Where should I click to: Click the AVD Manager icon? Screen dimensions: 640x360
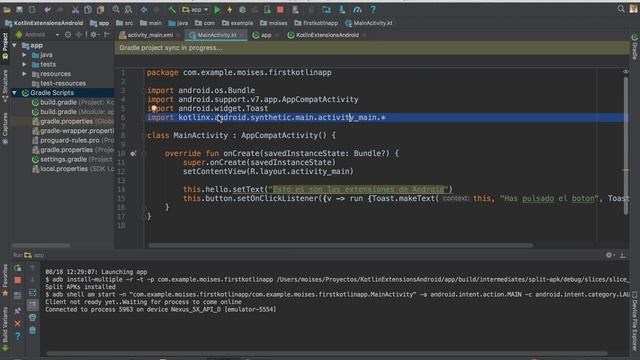click(296, 9)
